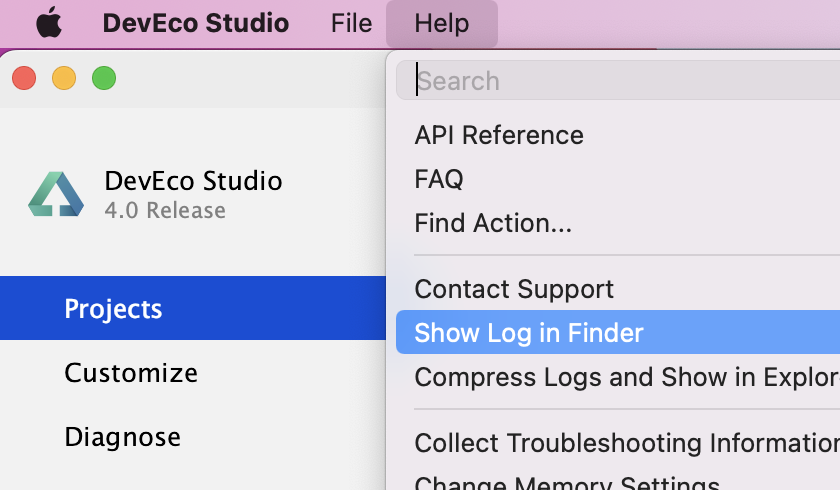Screen dimensions: 840x490
Task: Collapse the open Help menu
Action: tap(441, 24)
